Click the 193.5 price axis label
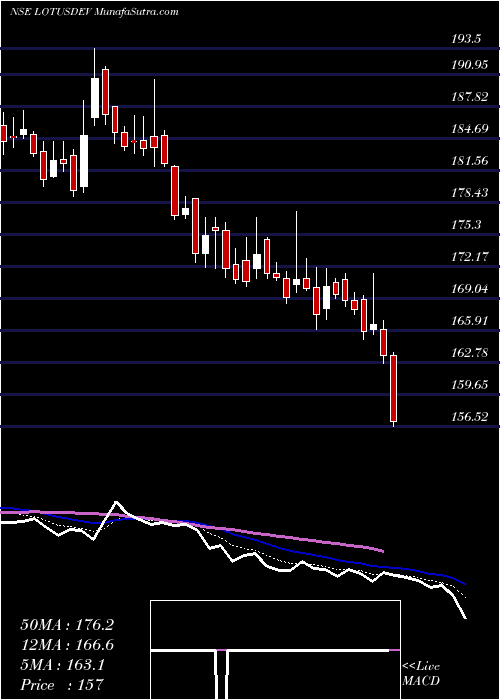The width and height of the screenshot is (500, 700). (x=466, y=39)
